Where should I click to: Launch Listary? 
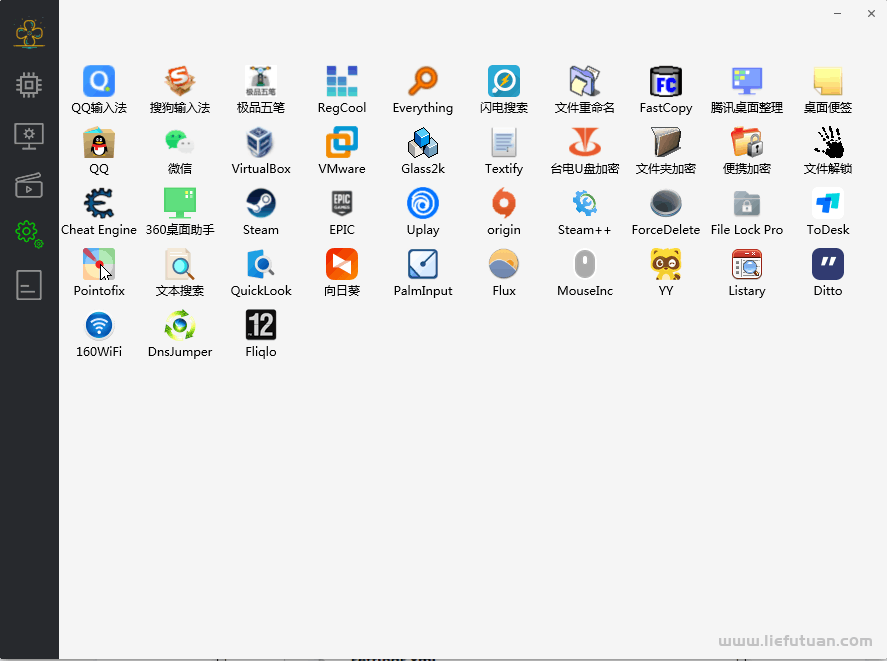pos(747,264)
